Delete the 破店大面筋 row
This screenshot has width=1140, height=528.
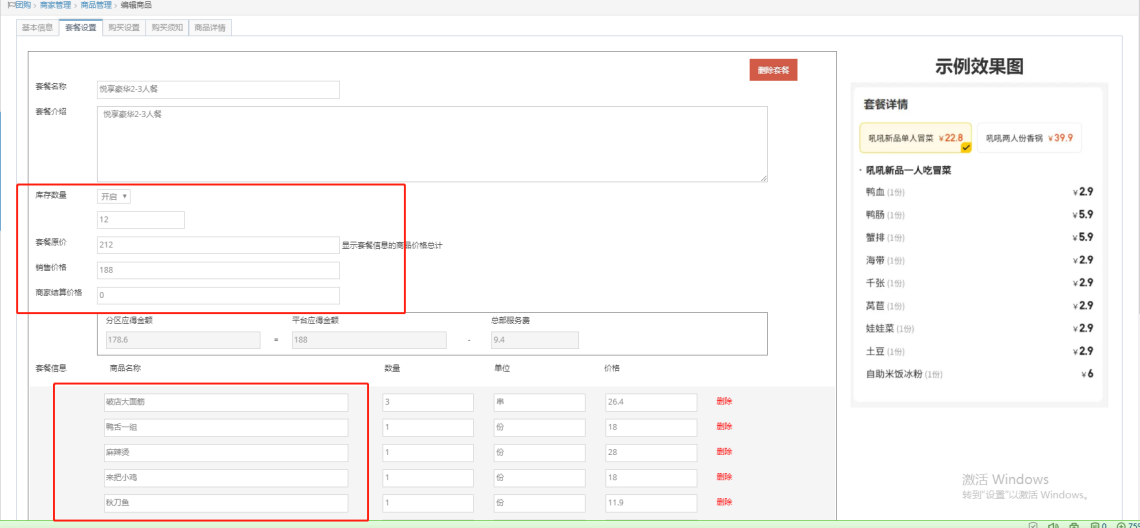tap(724, 402)
